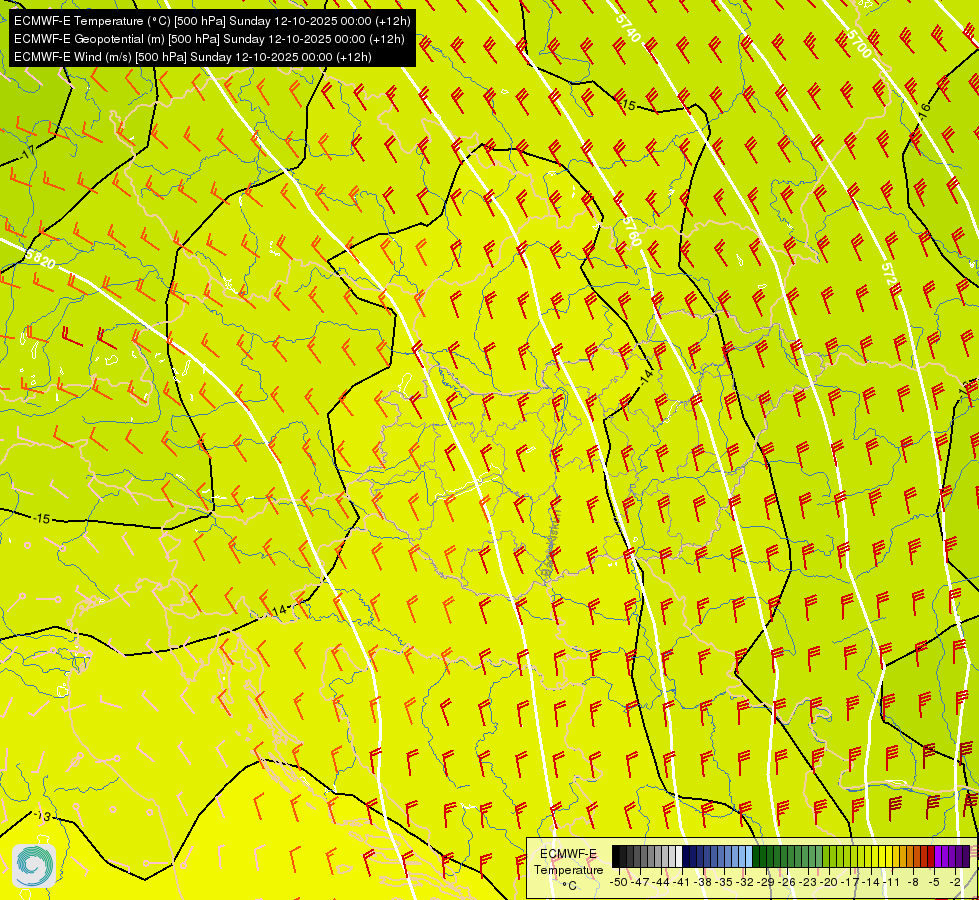
Task: Click the -11 value on the legend scale
Action: [892, 883]
